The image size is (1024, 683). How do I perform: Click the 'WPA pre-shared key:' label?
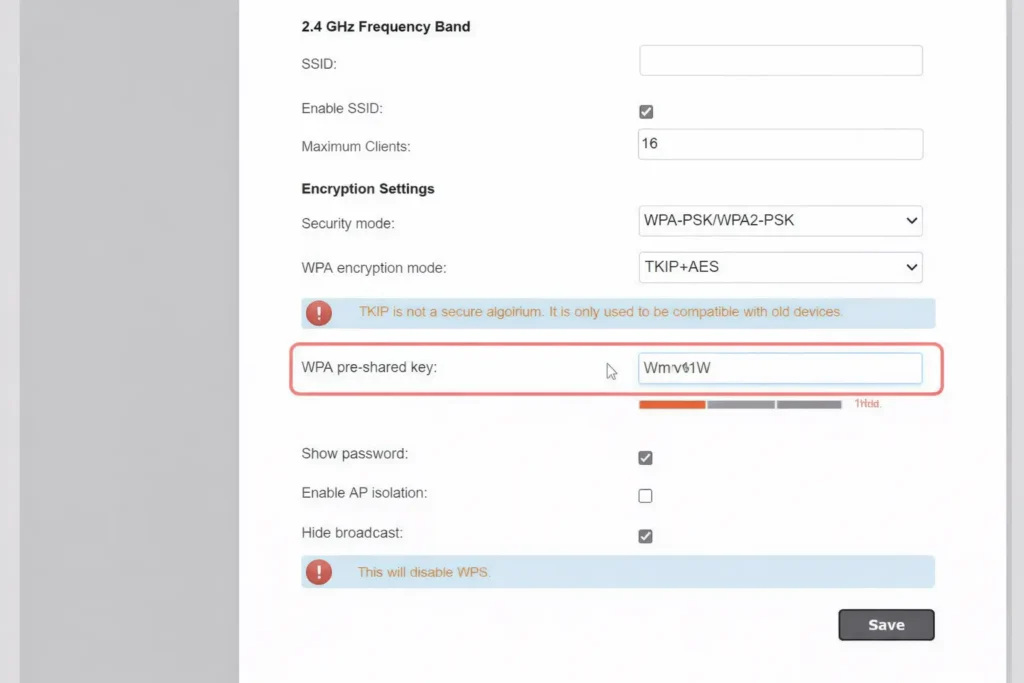369,367
